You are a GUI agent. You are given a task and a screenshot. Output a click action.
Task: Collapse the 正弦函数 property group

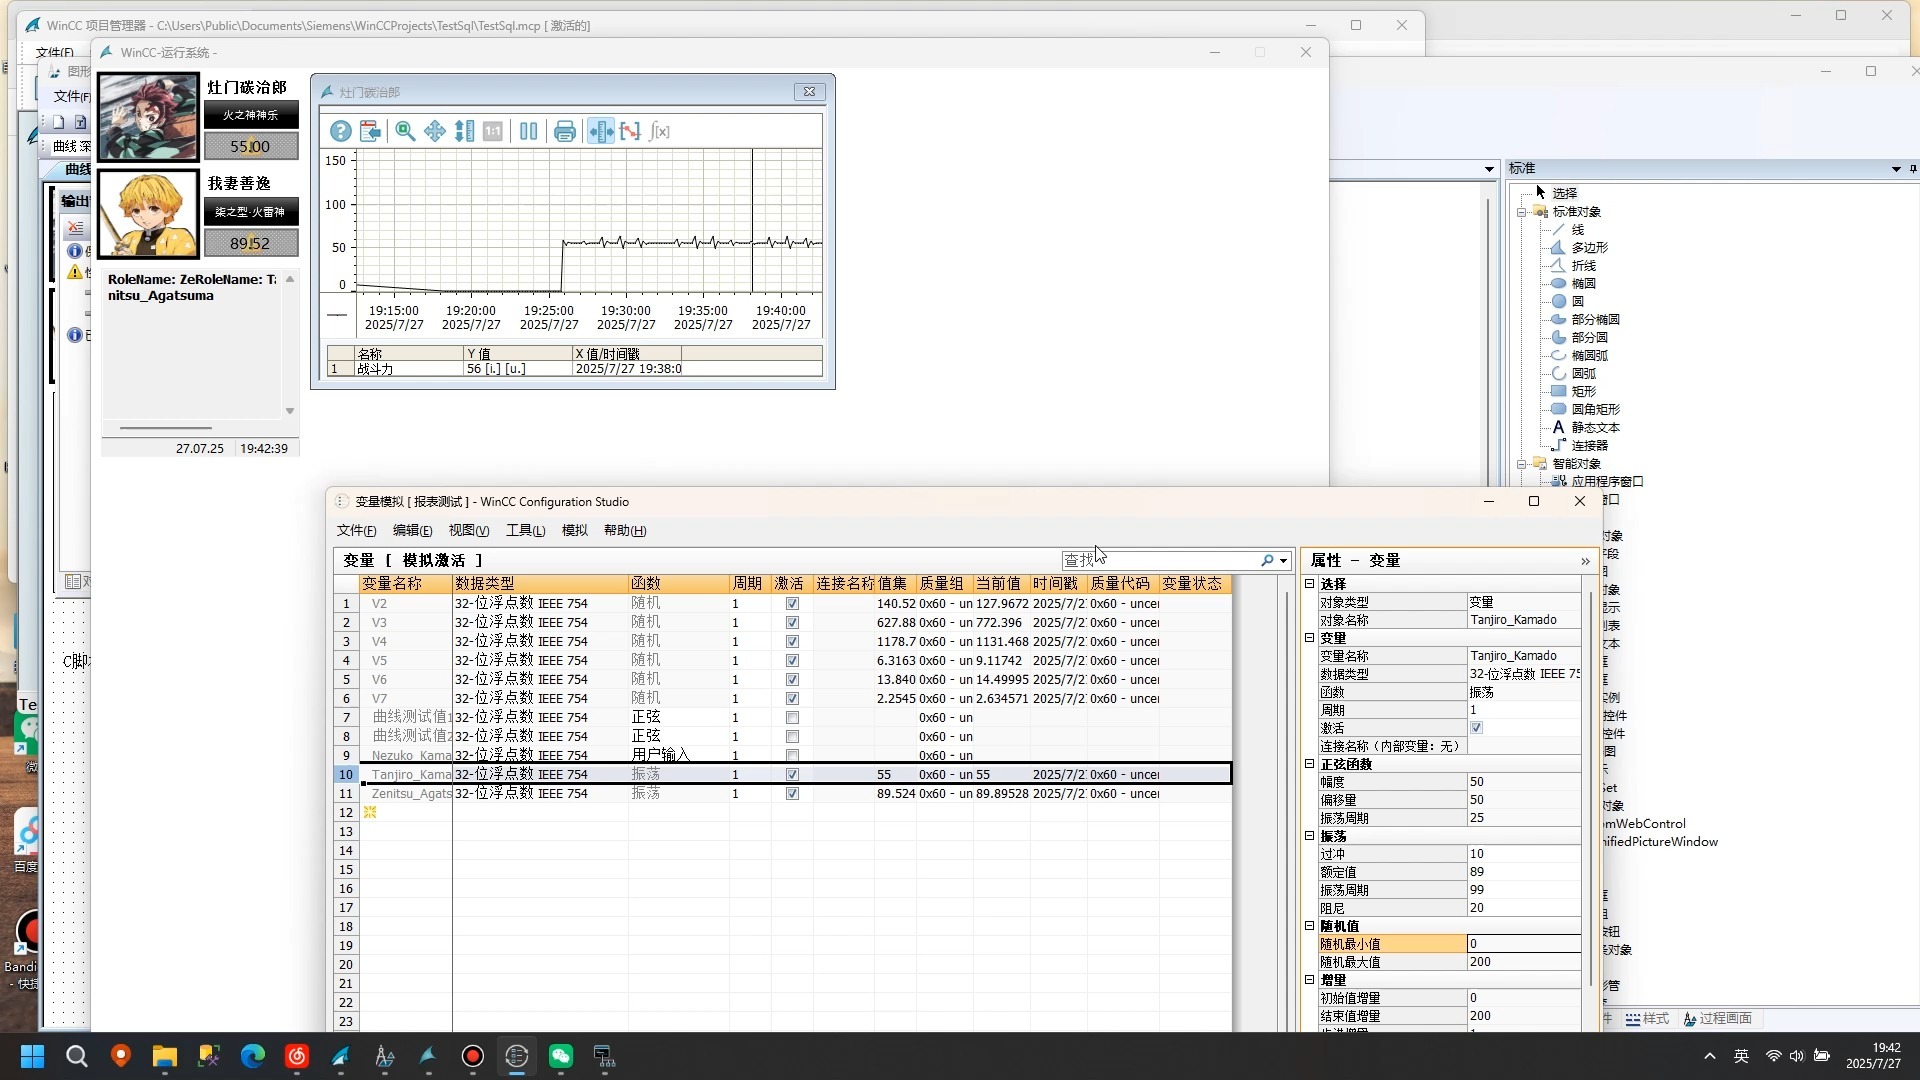1309,763
